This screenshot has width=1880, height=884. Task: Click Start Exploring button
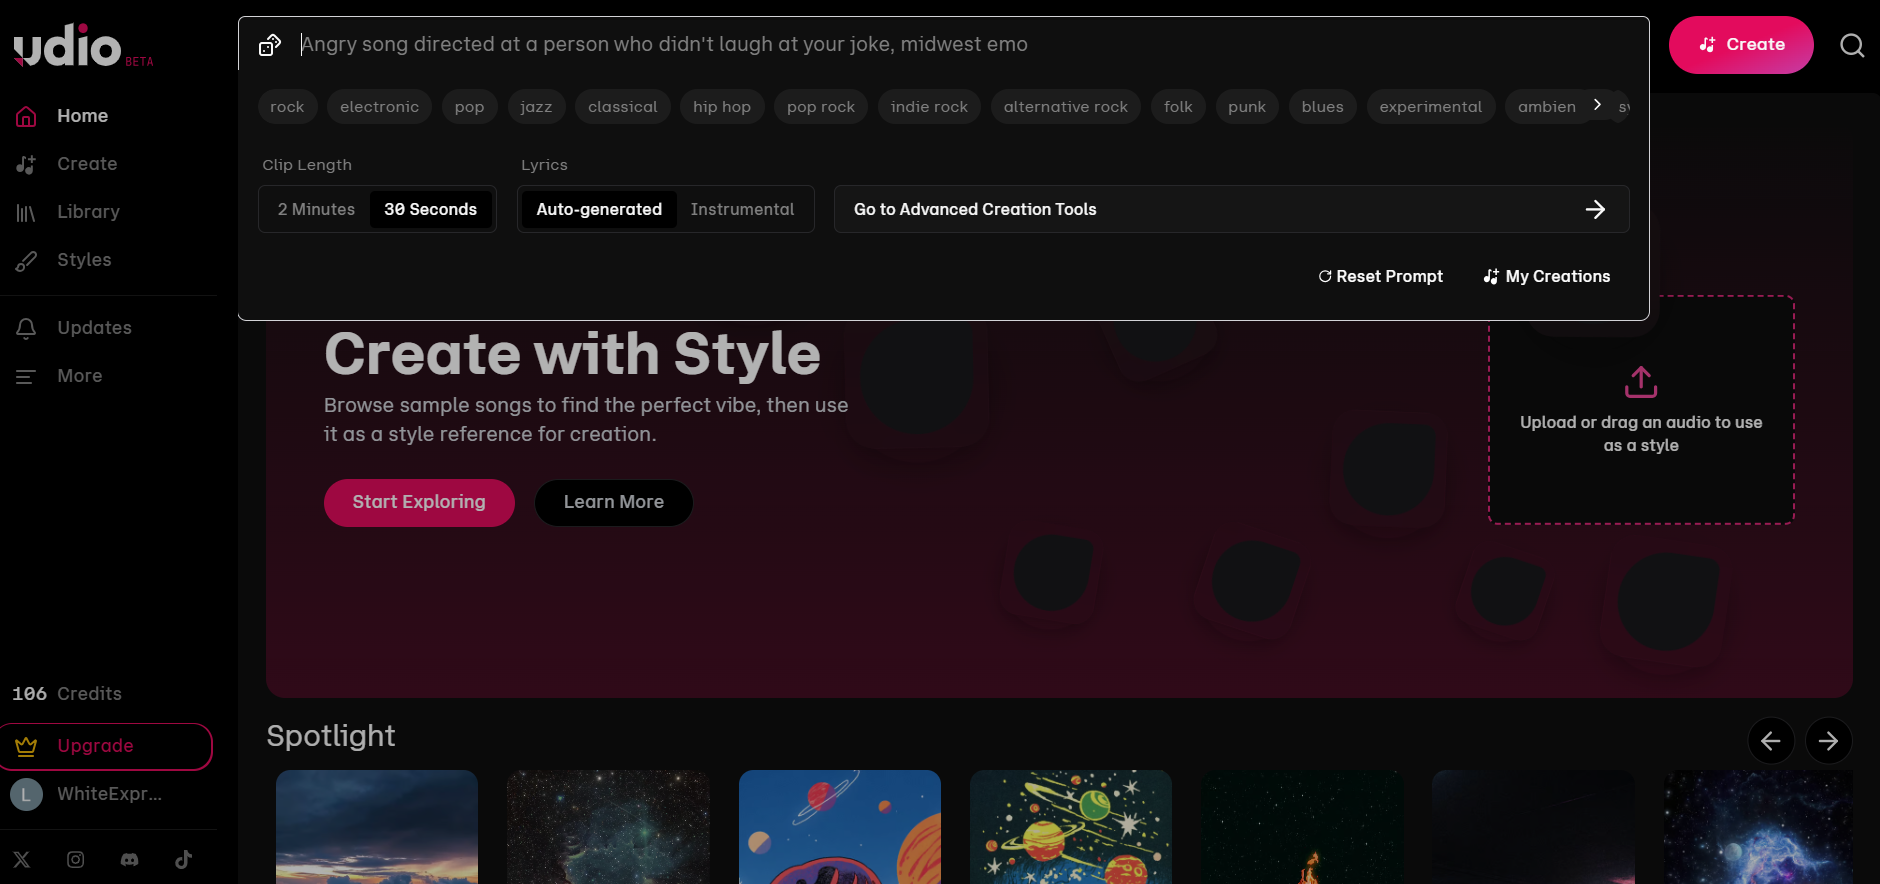(x=419, y=502)
